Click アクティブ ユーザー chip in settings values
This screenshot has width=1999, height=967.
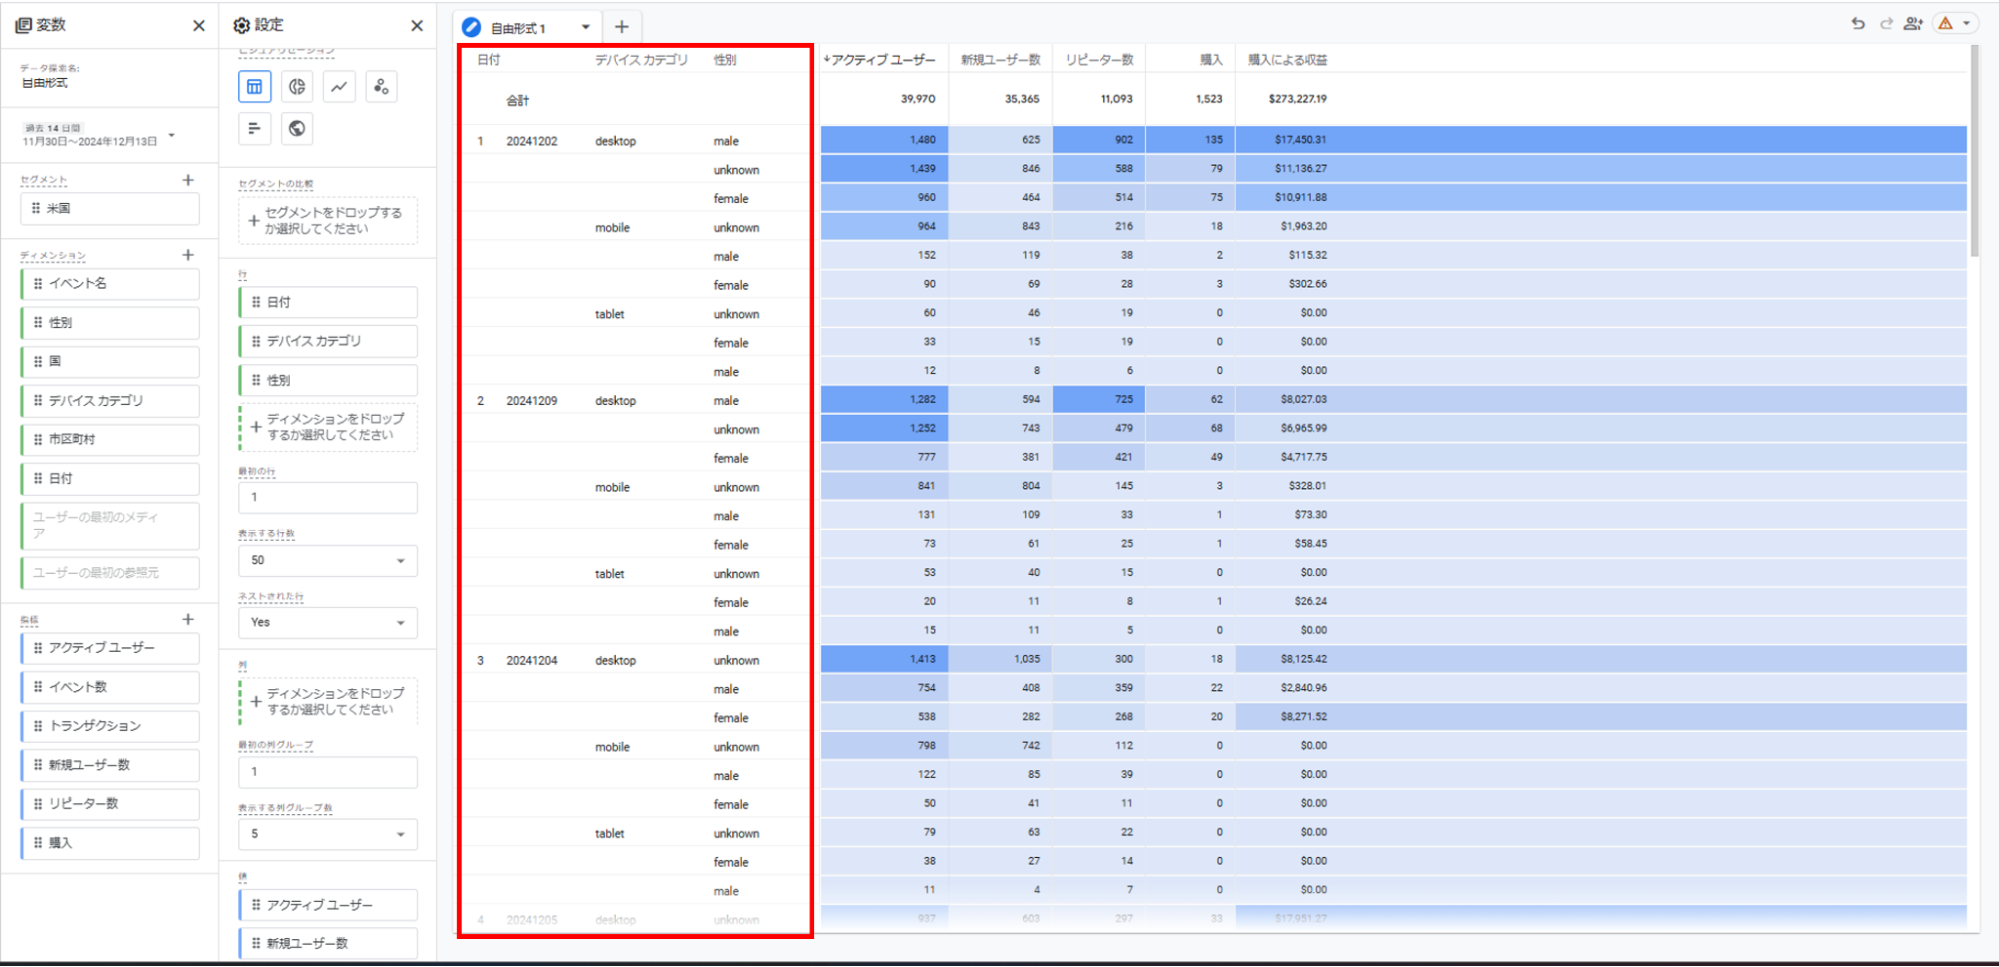pyautogui.click(x=328, y=905)
